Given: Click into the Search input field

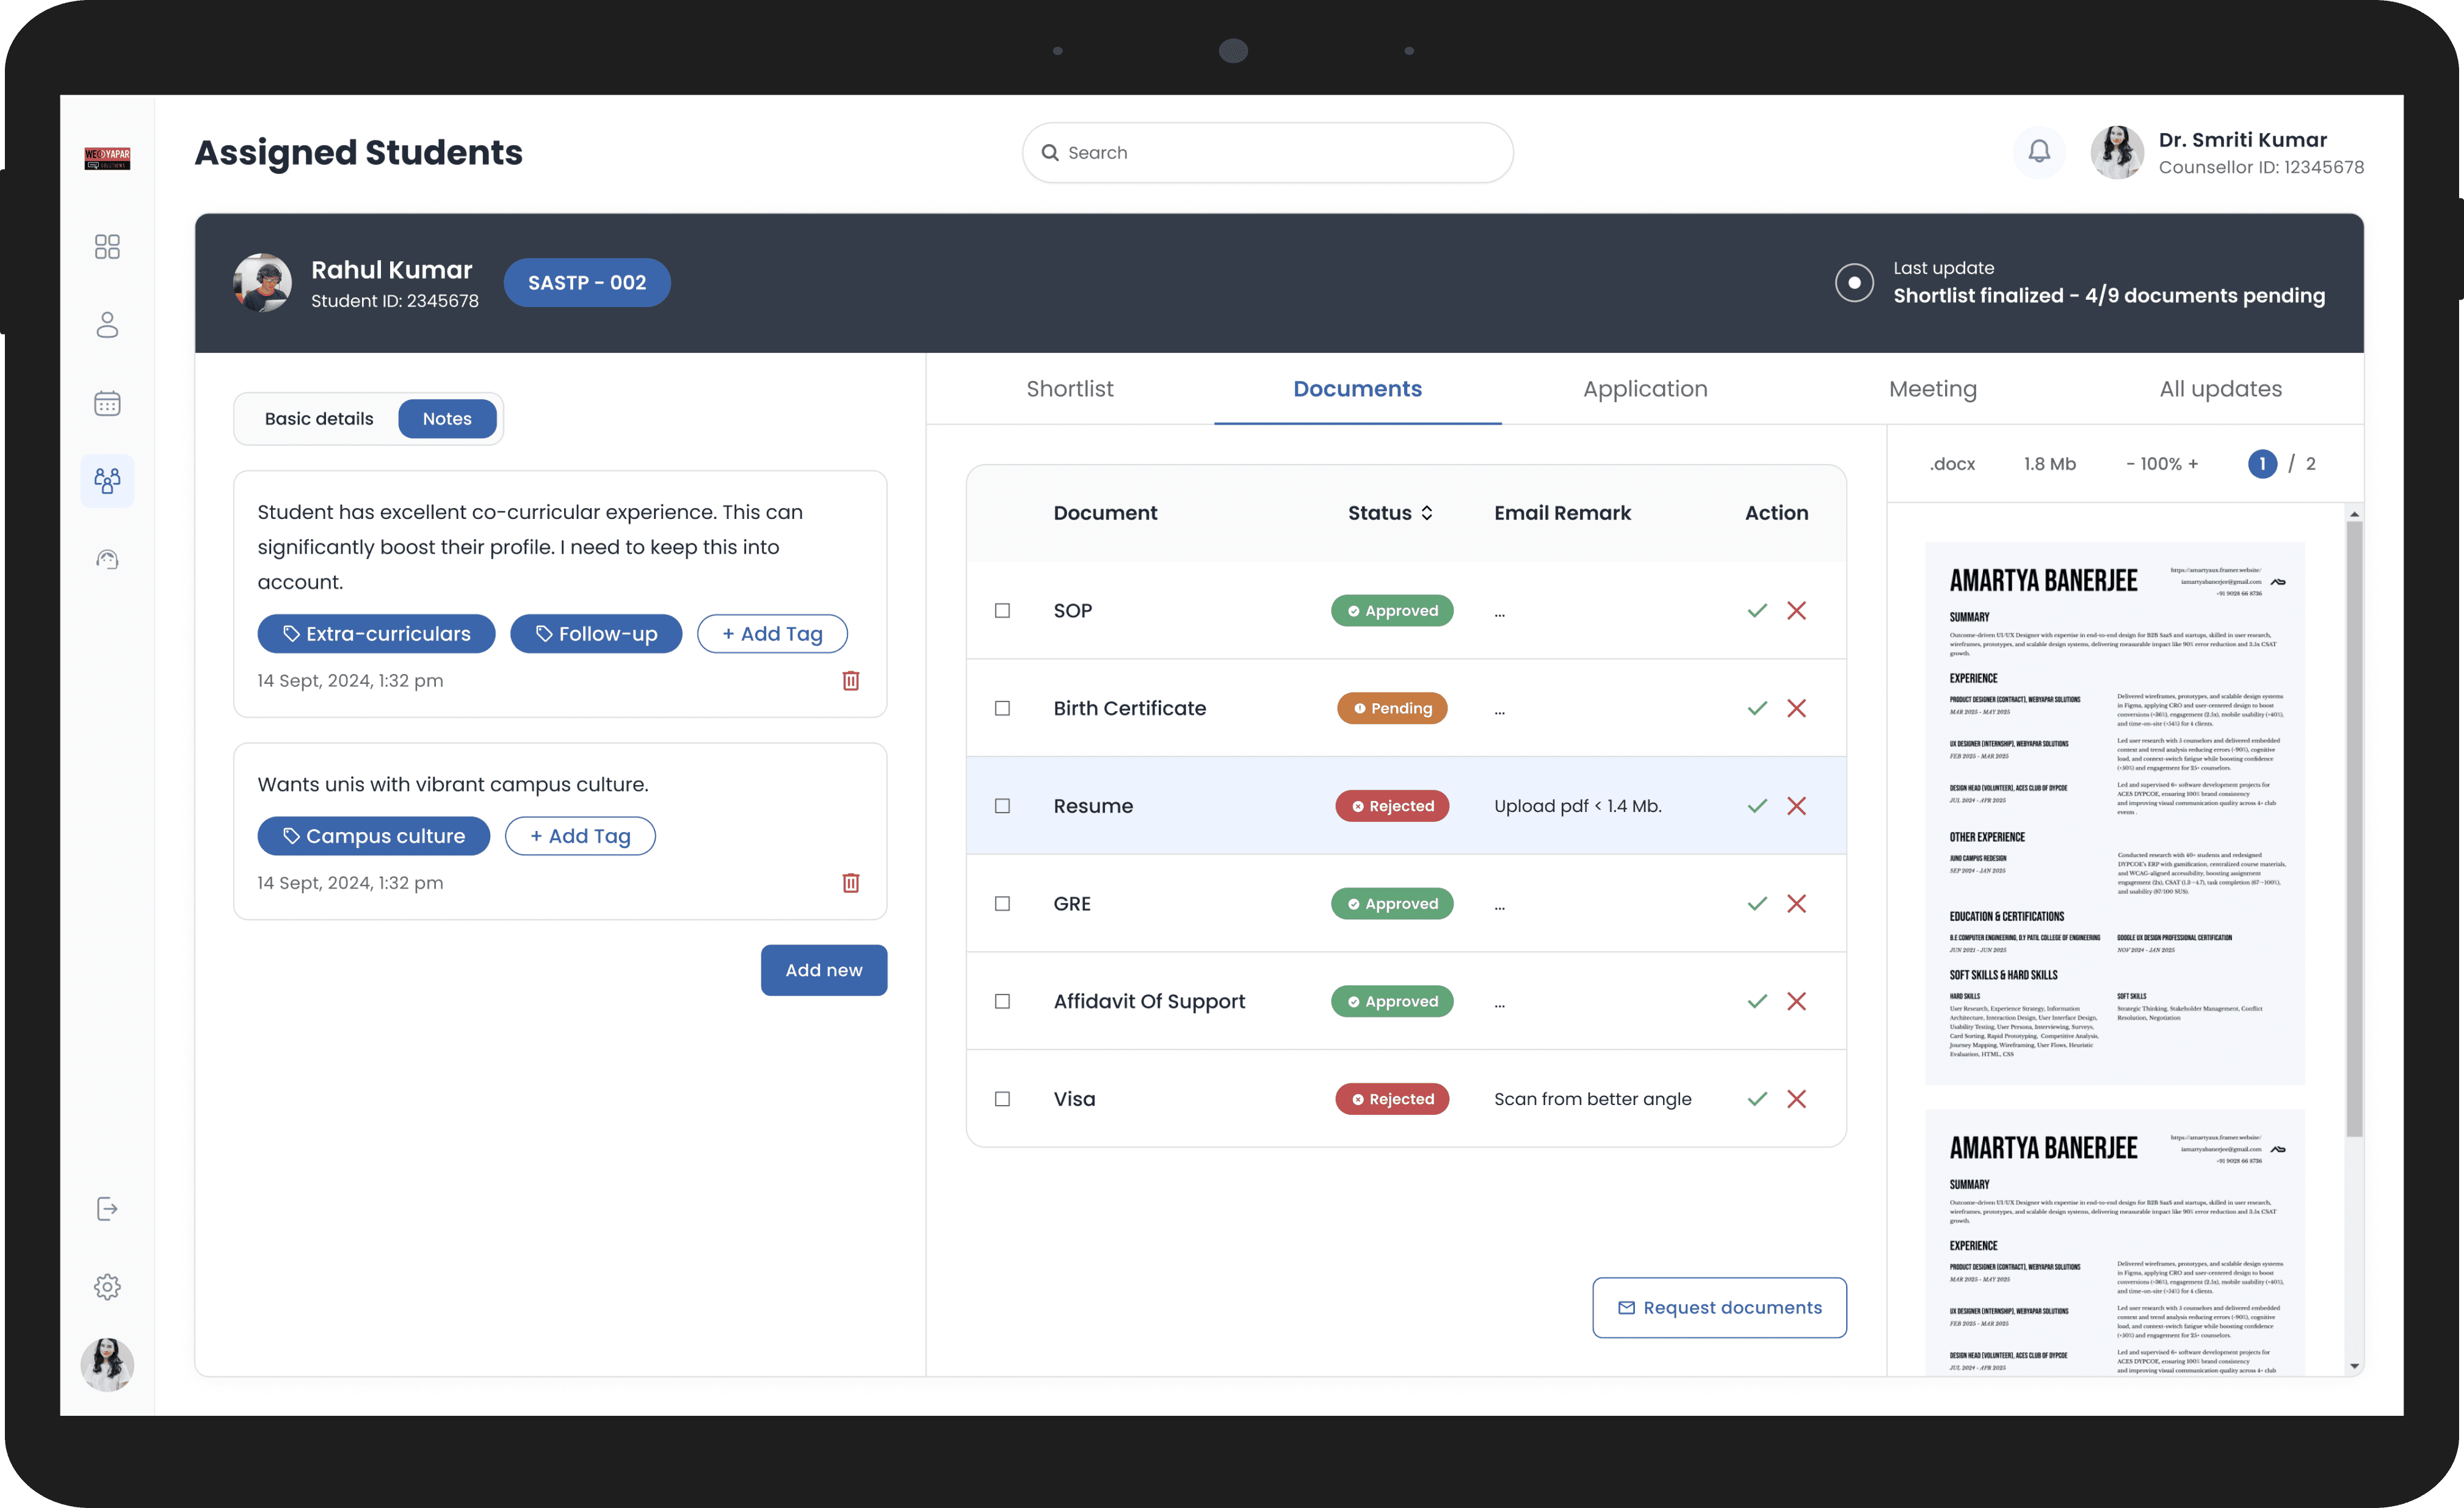Looking at the screenshot, I should click(x=1268, y=153).
